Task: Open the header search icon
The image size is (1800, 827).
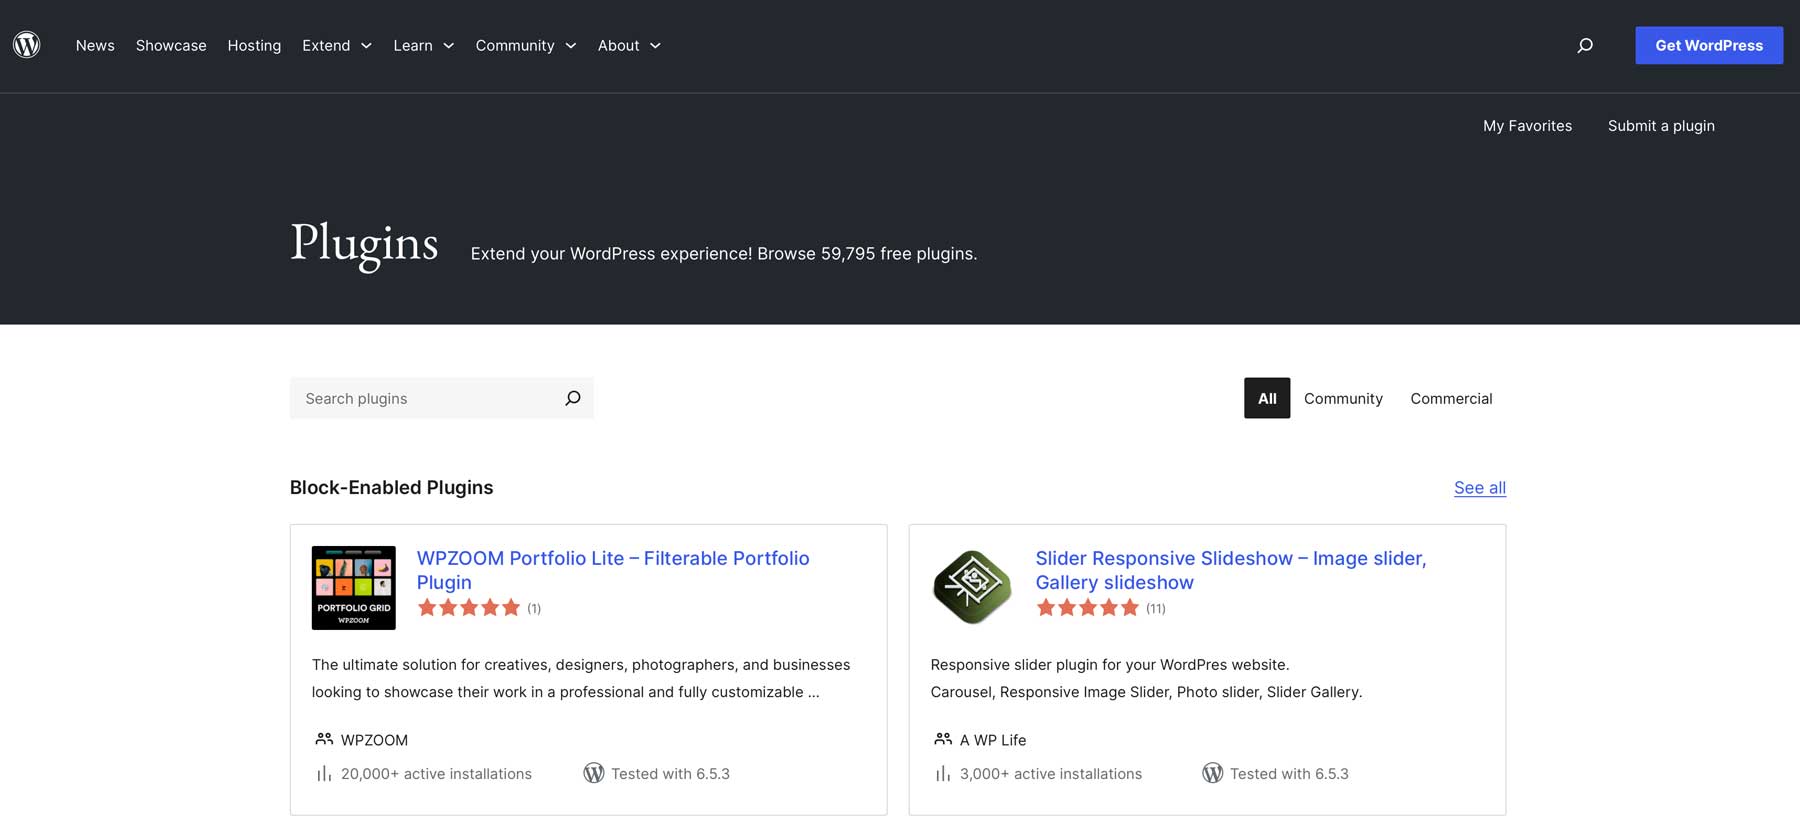Action: [1585, 45]
